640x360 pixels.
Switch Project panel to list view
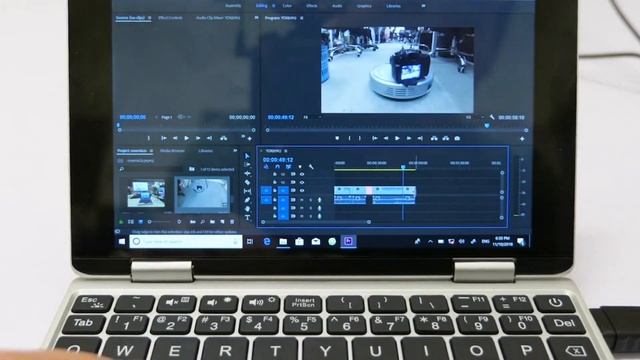[131, 222]
